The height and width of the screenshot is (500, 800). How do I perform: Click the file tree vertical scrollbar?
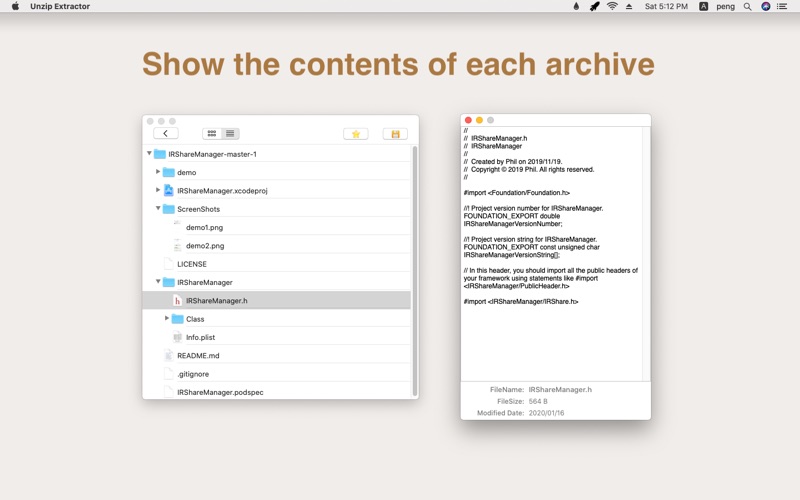coord(415,271)
